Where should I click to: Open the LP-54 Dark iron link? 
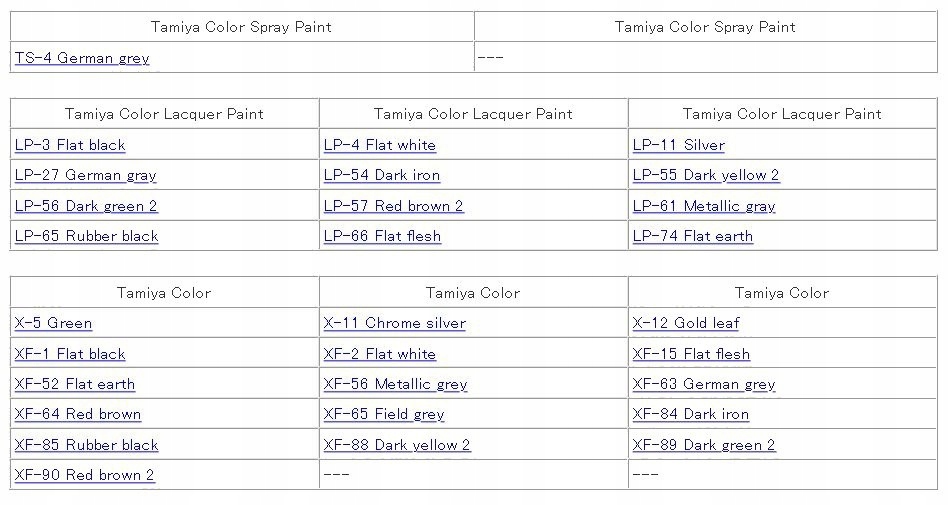(382, 175)
